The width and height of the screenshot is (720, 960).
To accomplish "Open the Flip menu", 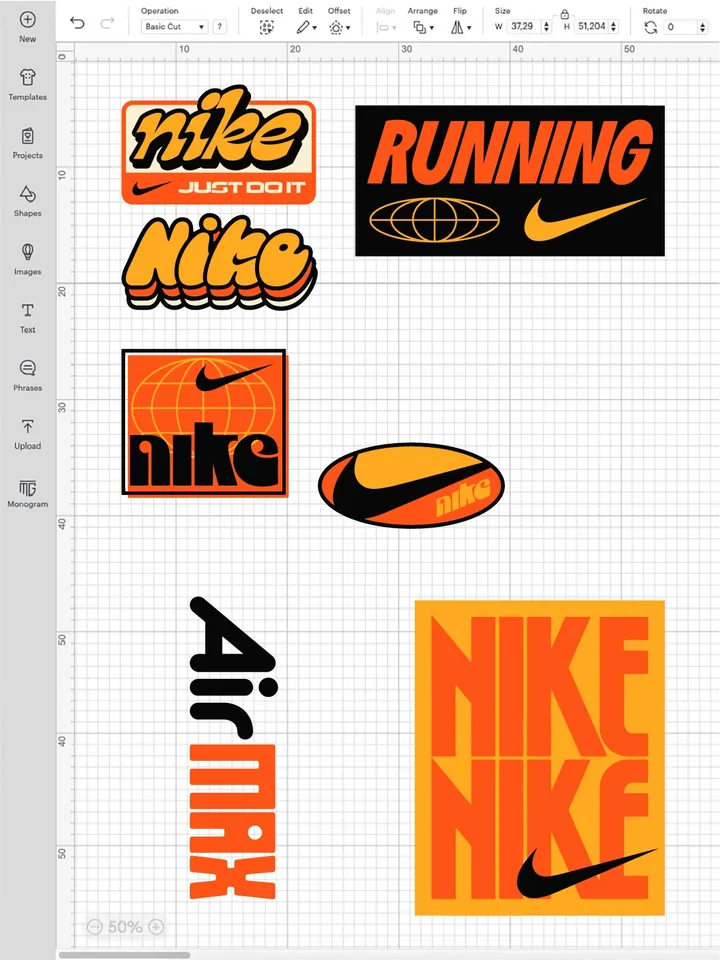I will click(459, 28).
